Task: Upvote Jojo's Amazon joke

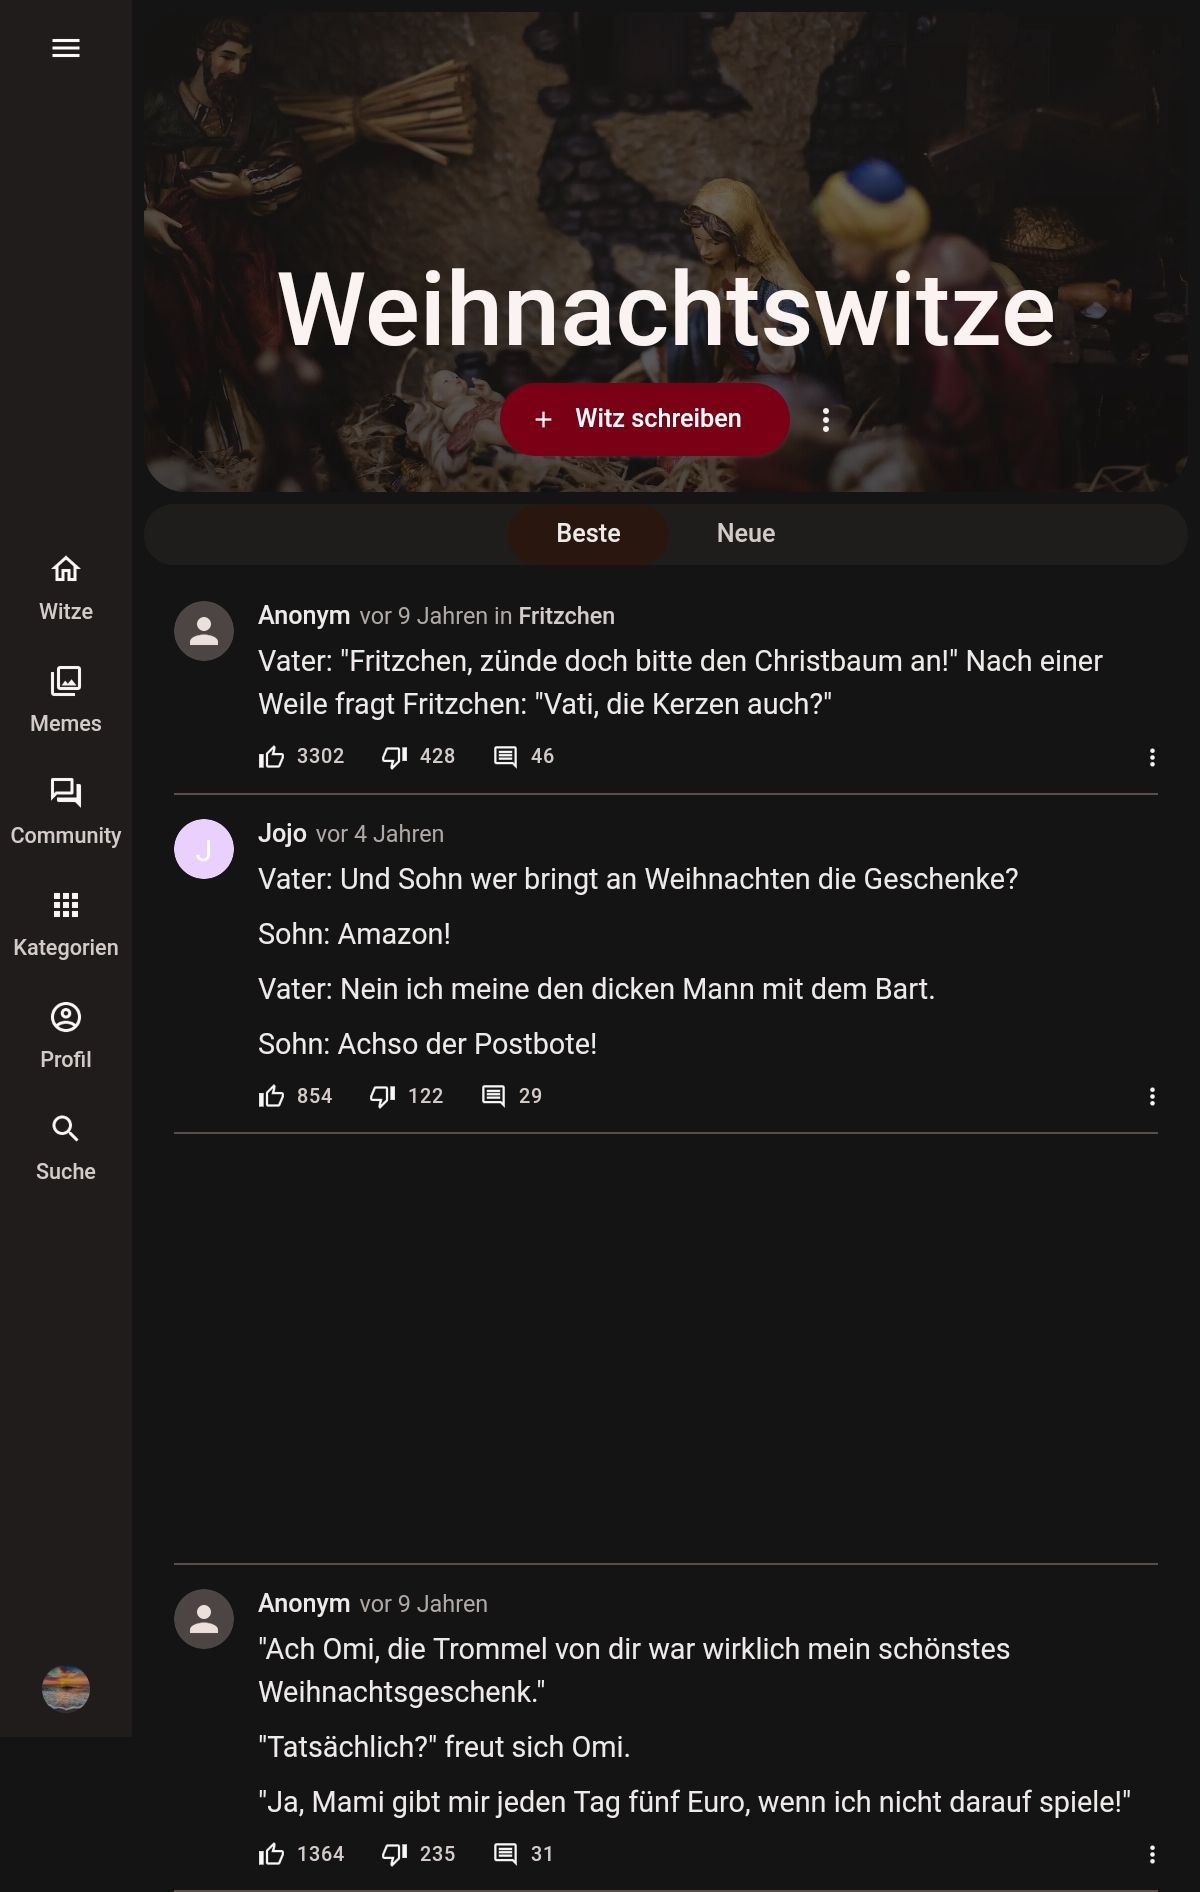Action: pos(272,1097)
